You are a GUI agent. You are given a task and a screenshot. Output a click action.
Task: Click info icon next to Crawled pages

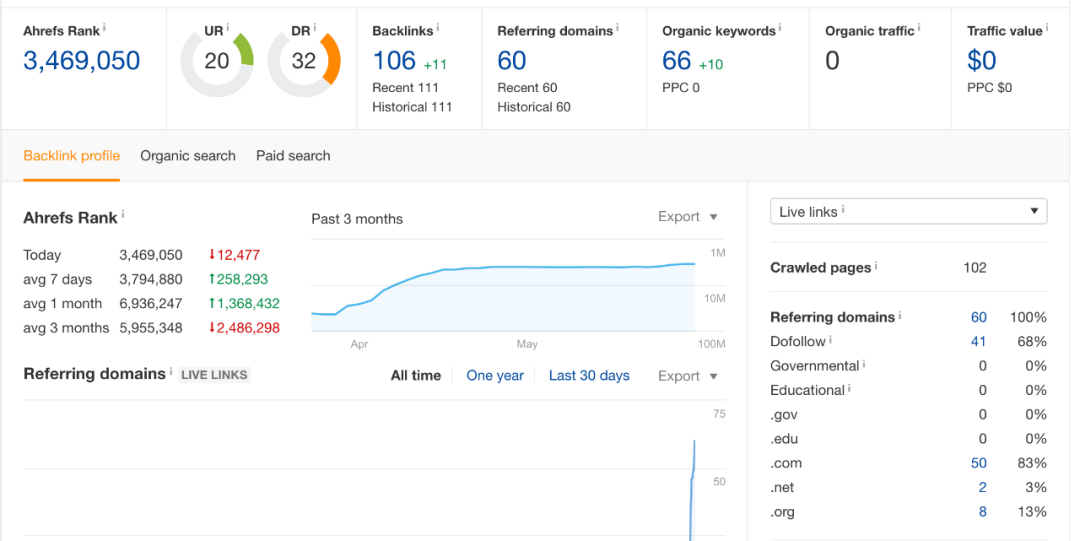click(x=876, y=265)
